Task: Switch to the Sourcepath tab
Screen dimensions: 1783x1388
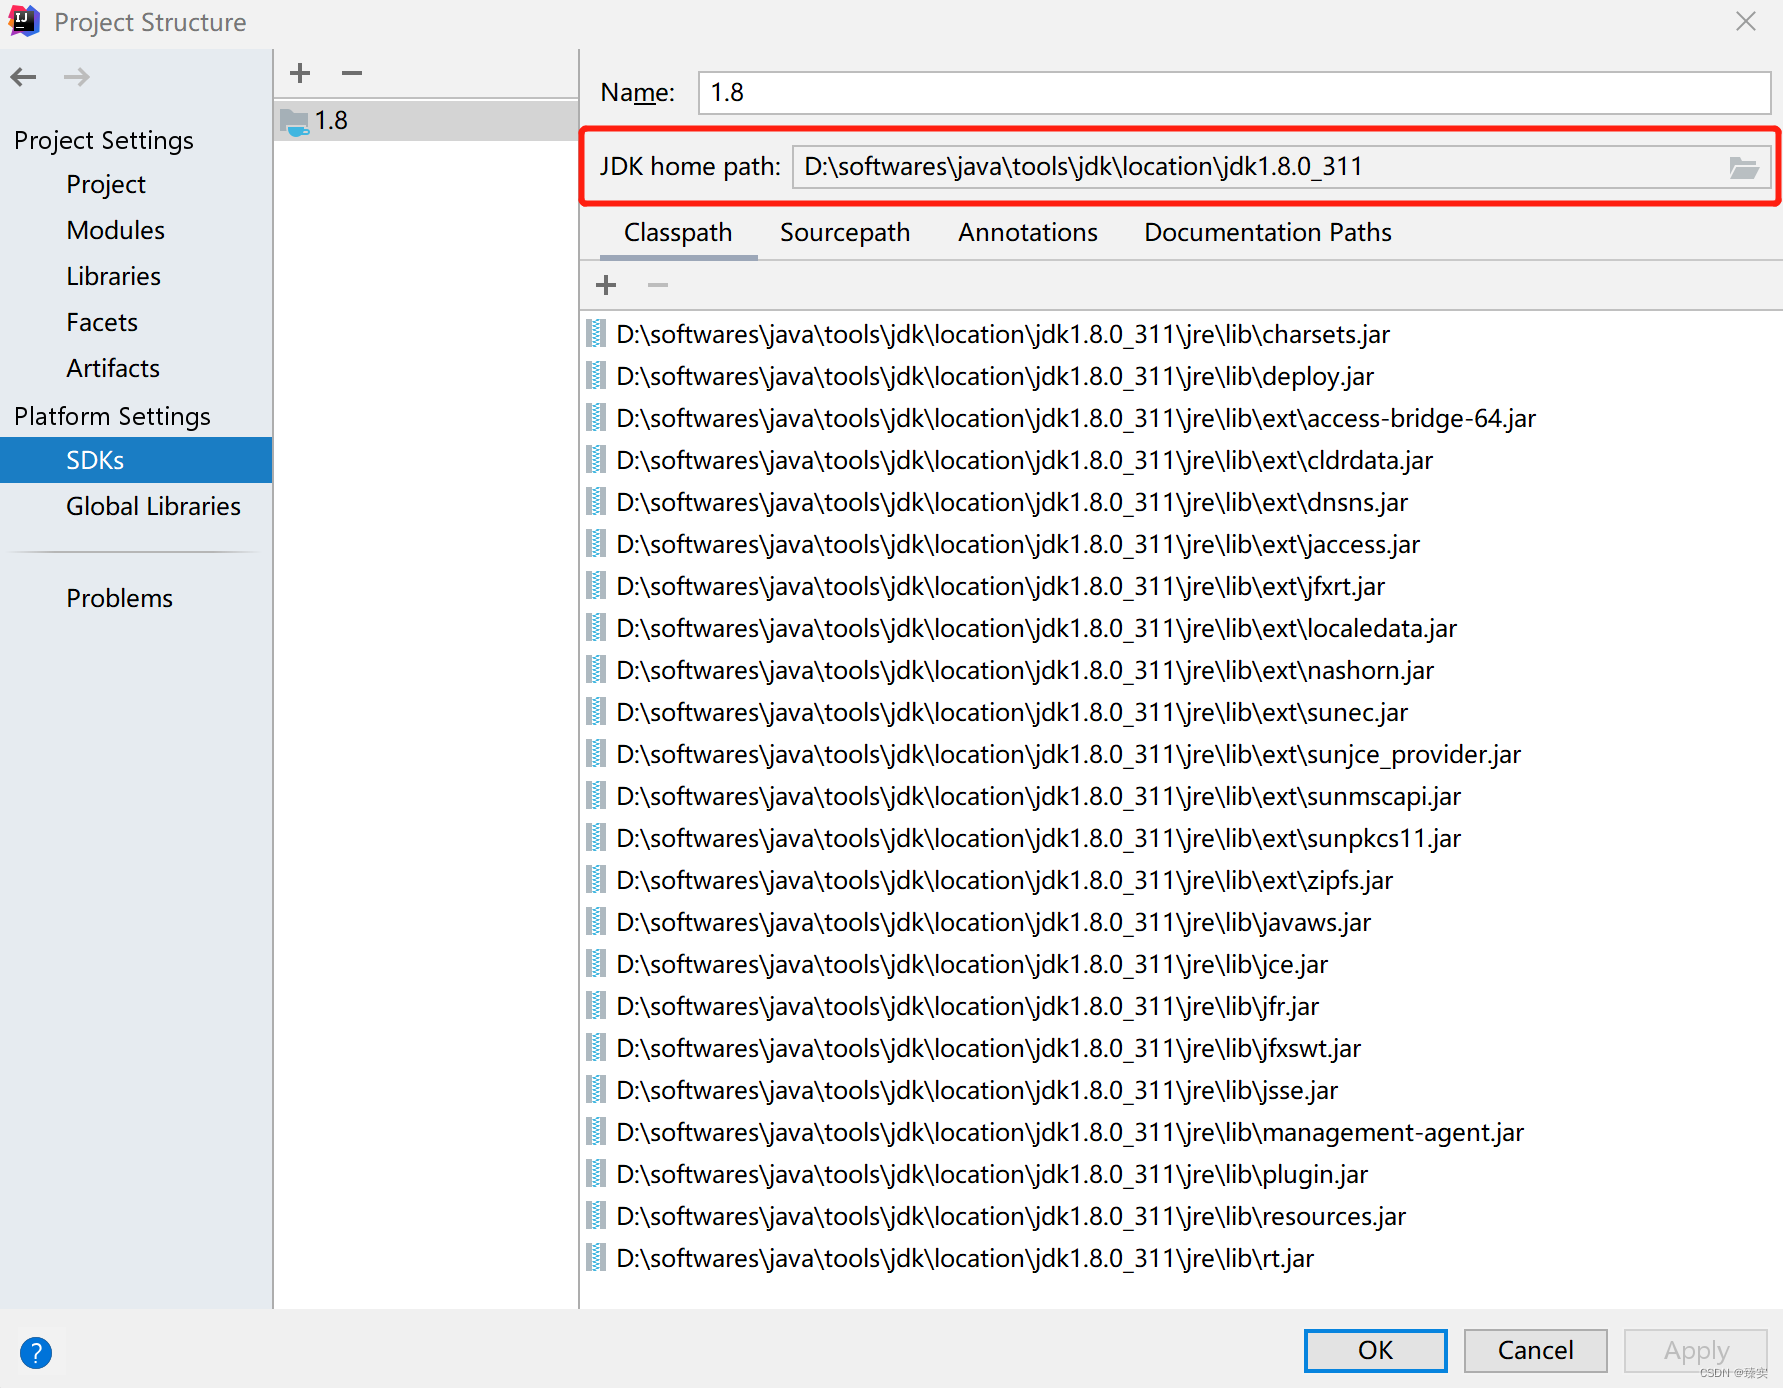Action: [845, 233]
